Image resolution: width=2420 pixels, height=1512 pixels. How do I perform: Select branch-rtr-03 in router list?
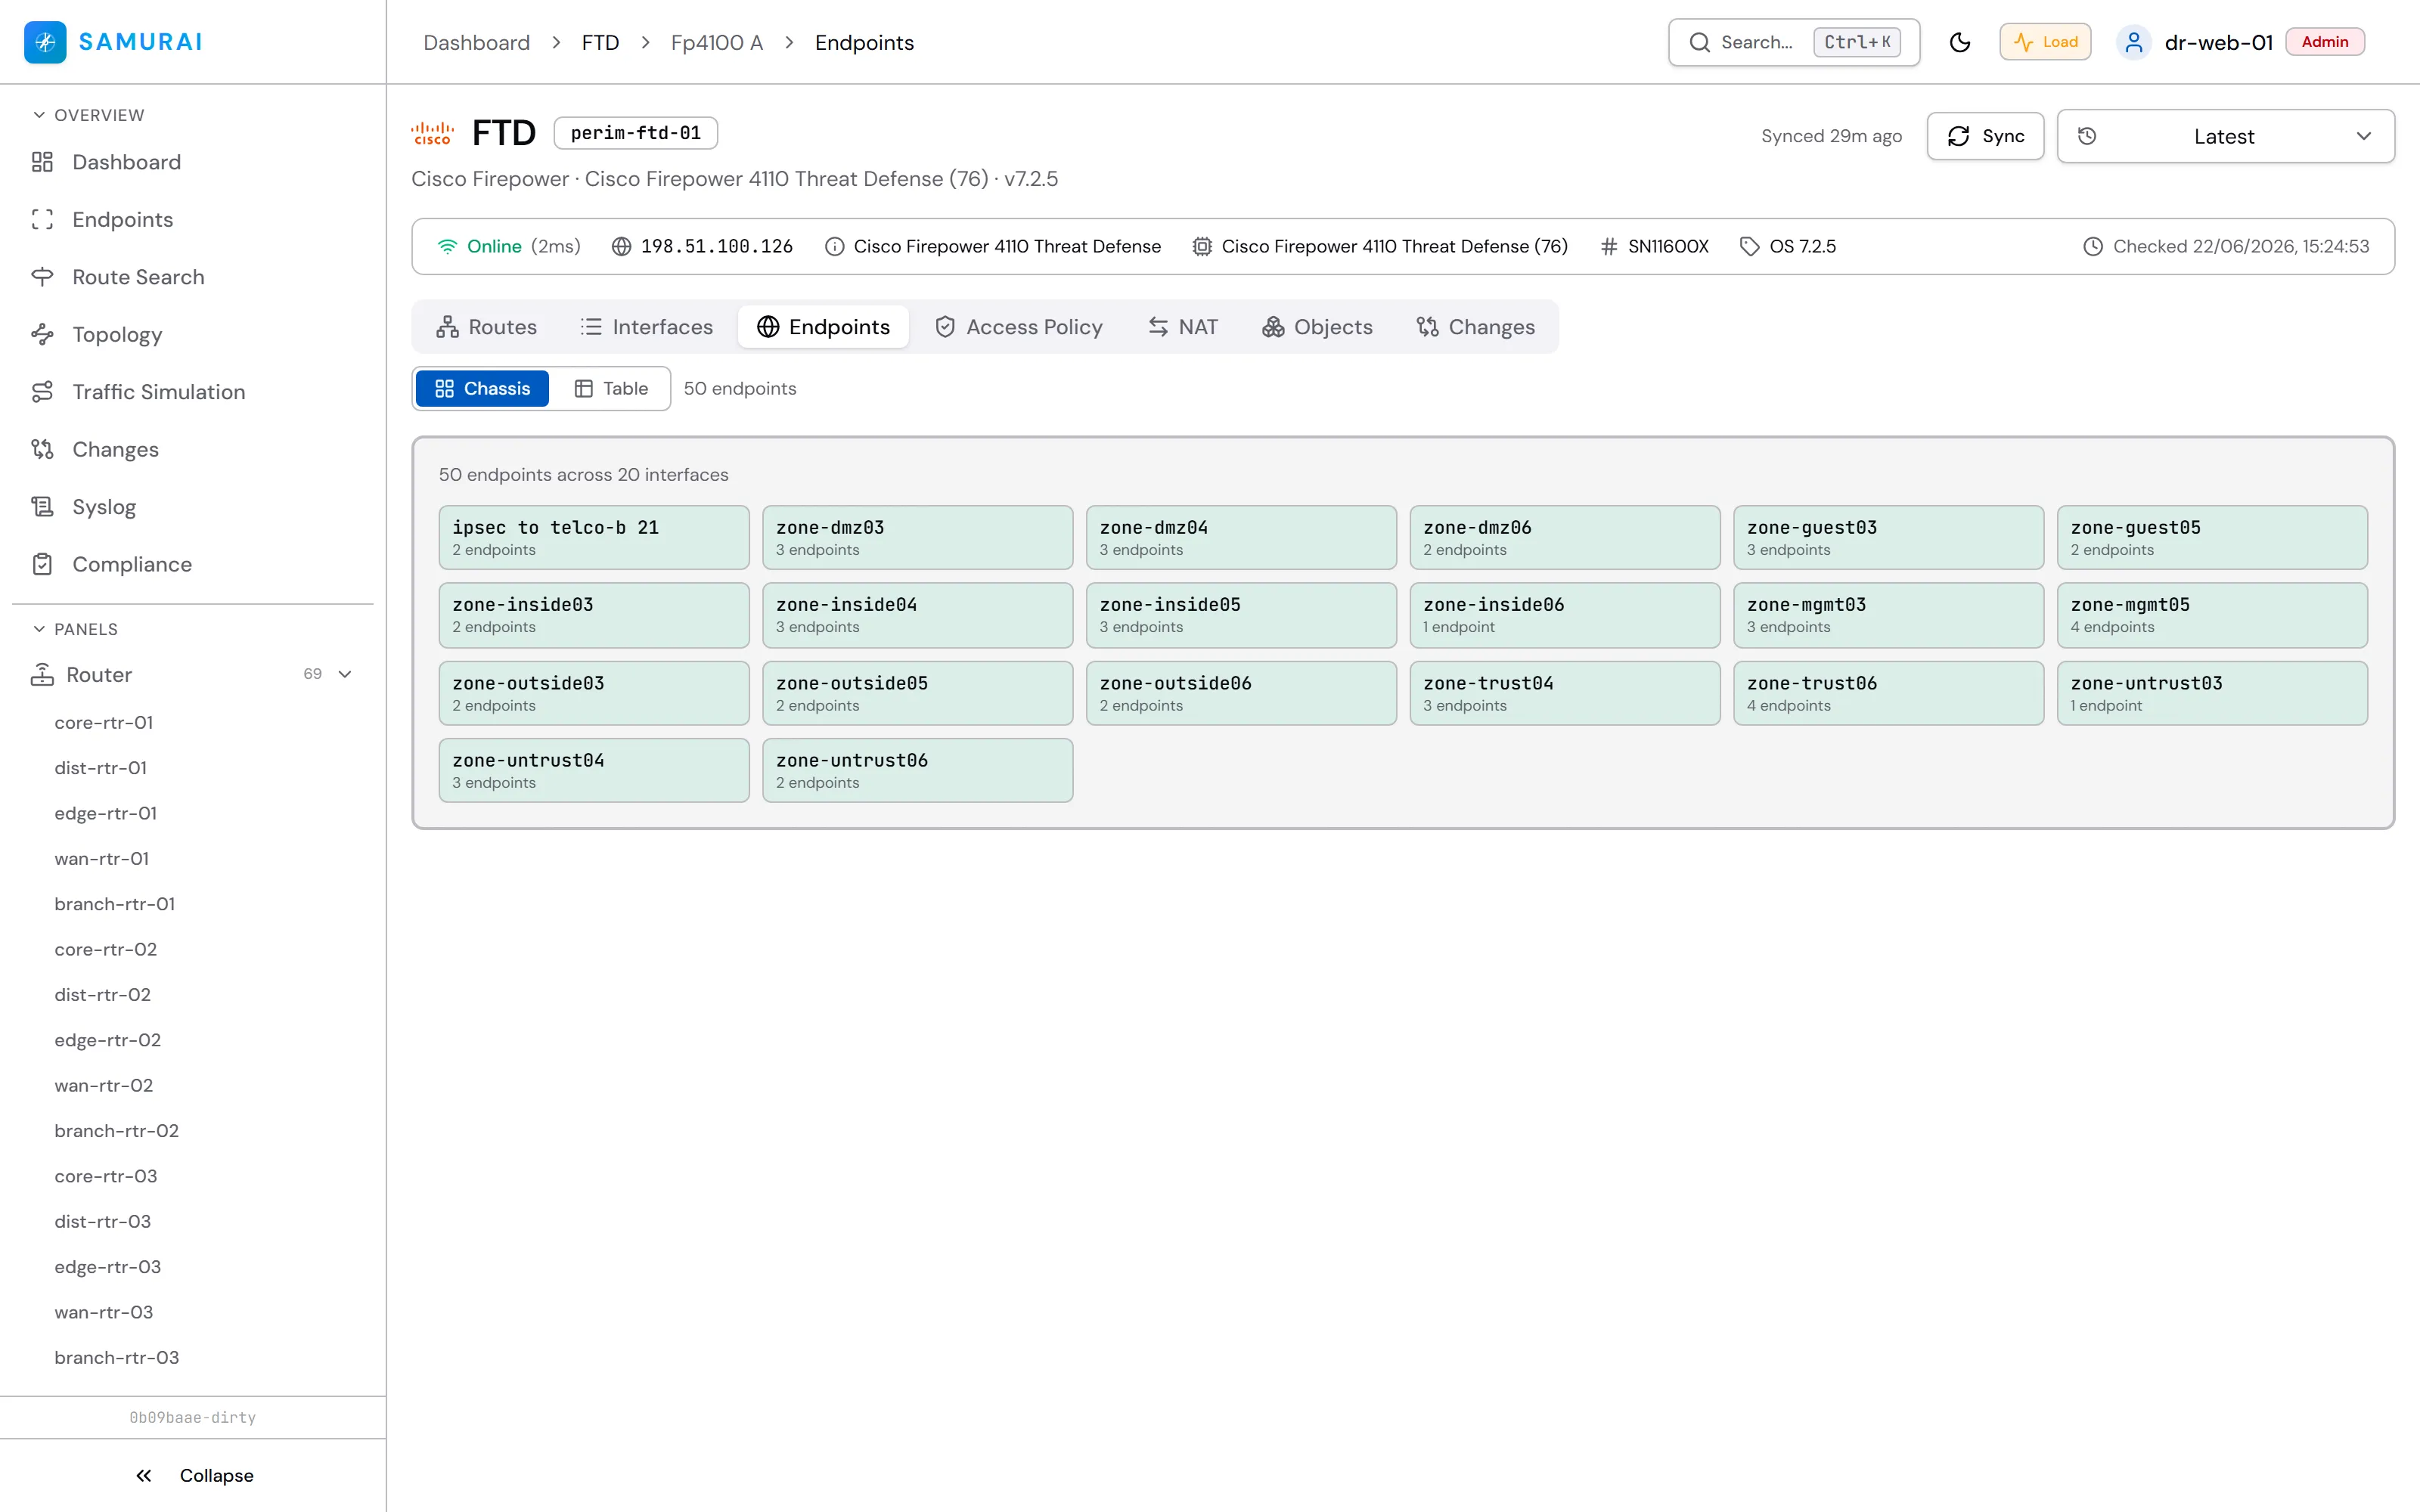pos(117,1358)
